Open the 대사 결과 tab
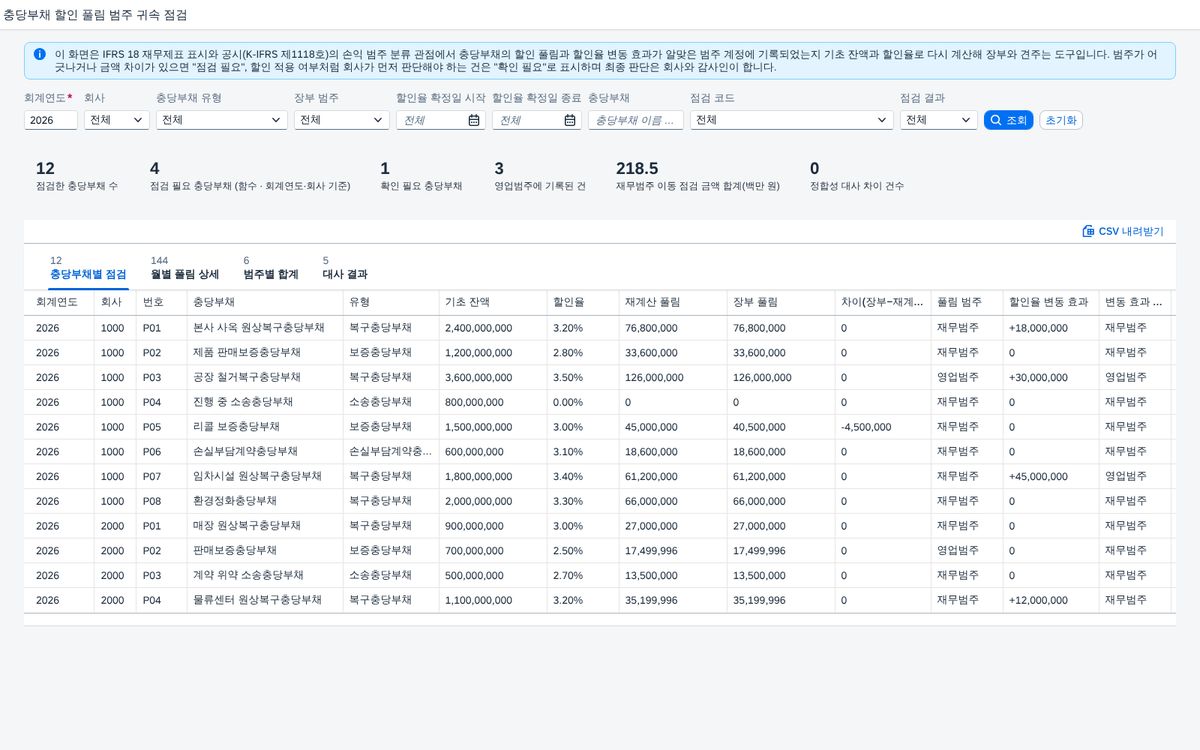Viewport: 1200px width, 750px height. pos(345,274)
